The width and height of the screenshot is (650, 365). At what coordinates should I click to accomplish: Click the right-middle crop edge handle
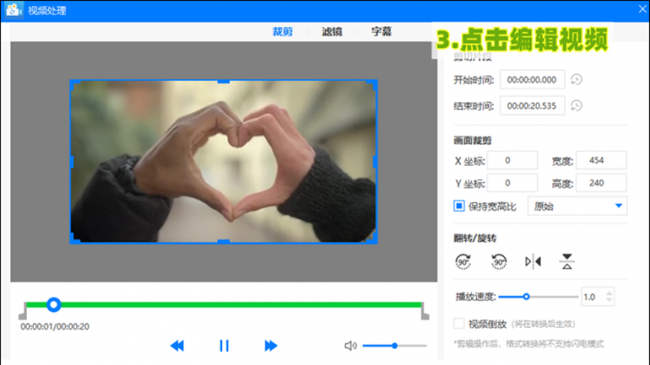pos(375,162)
